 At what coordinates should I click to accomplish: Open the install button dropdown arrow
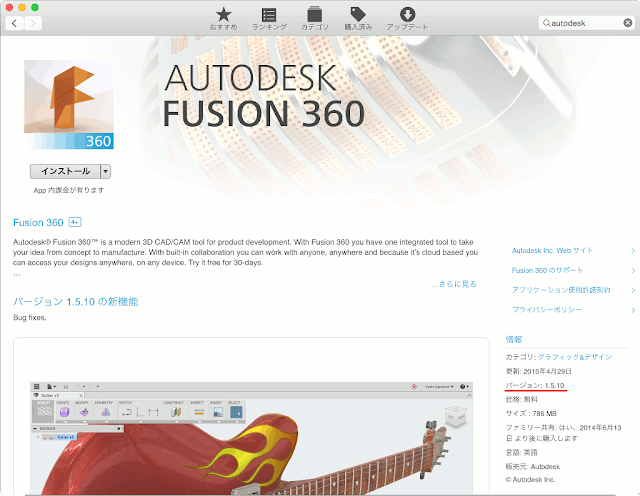pos(106,171)
